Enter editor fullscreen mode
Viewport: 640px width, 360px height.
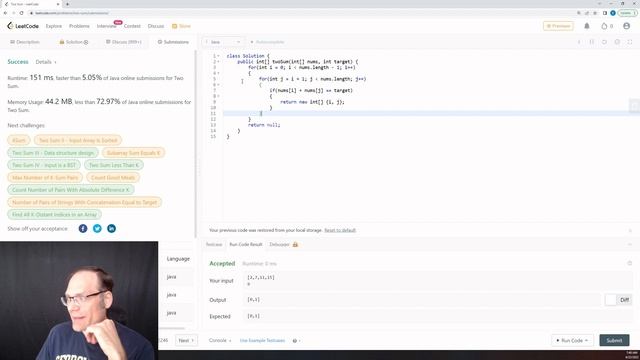pyautogui.click(x=630, y=42)
